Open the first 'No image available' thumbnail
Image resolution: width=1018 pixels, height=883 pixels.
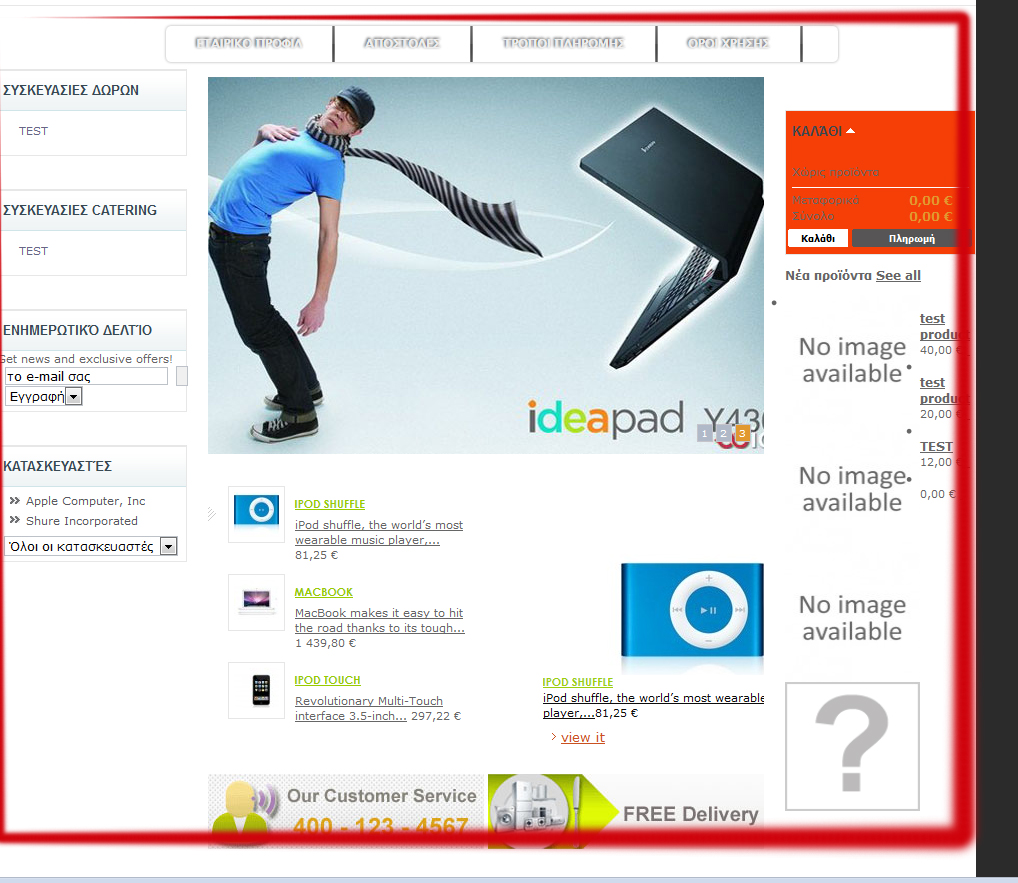click(x=852, y=360)
